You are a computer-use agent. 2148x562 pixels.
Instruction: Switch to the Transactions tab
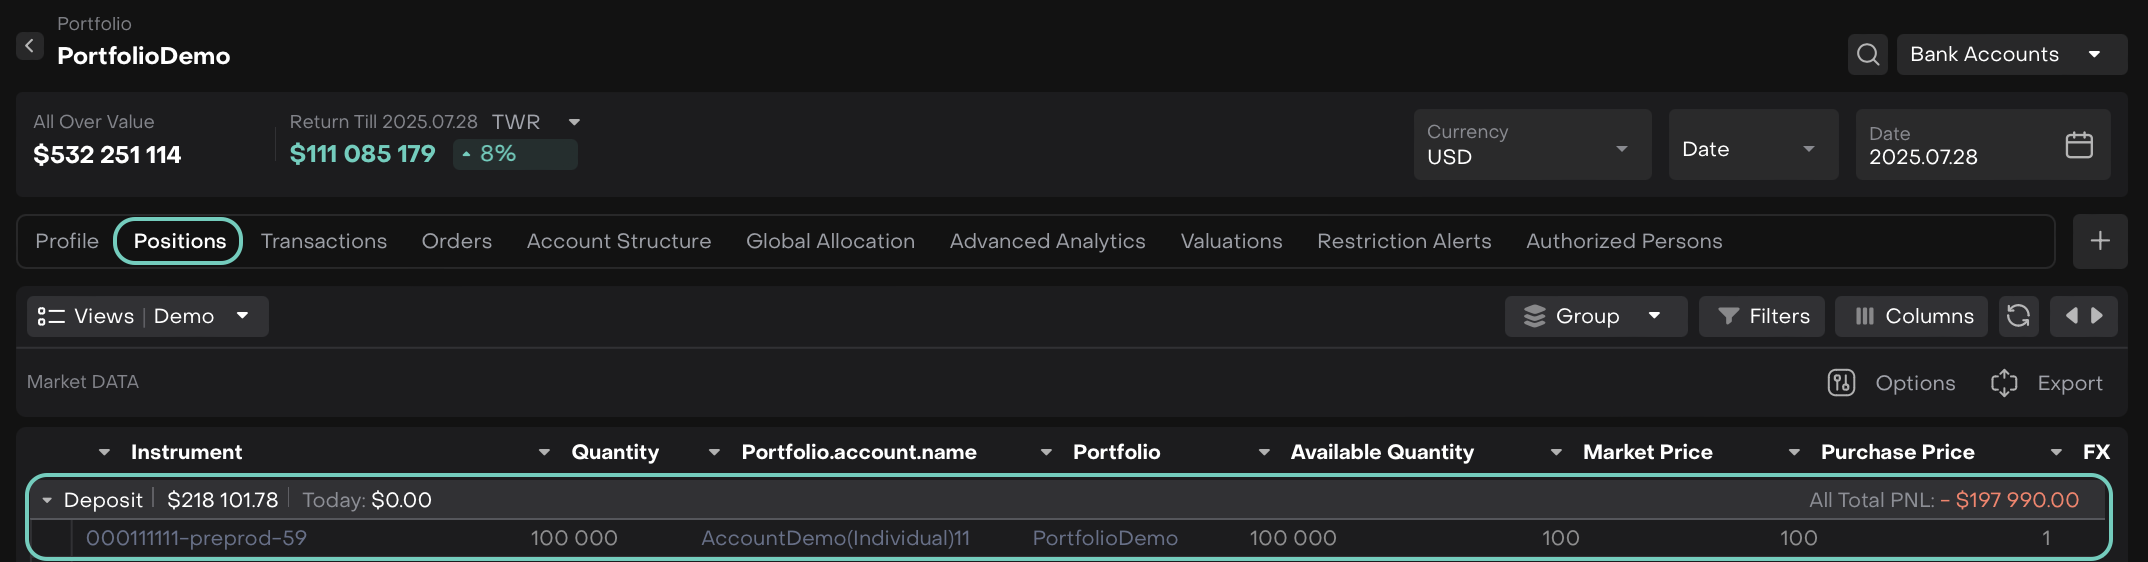pyautogui.click(x=323, y=241)
